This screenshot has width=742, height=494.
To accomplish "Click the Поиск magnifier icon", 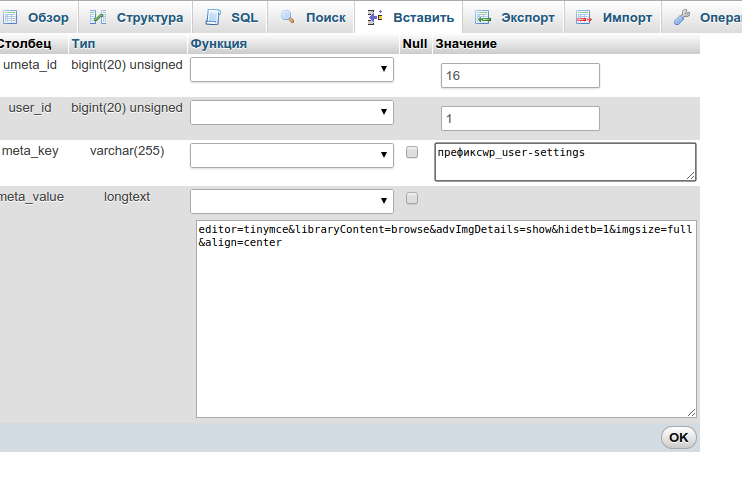I will pos(288,17).
